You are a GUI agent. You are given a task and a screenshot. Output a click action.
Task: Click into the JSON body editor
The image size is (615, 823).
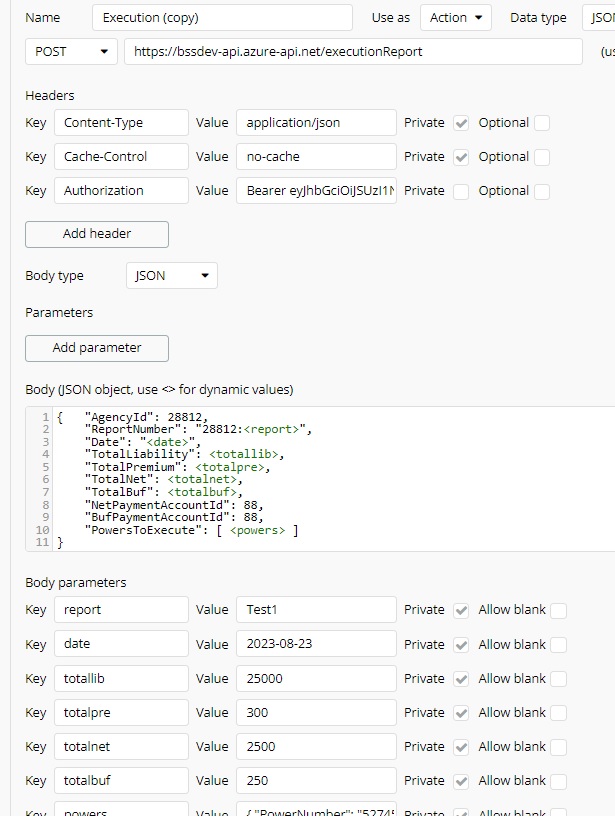coord(330,478)
